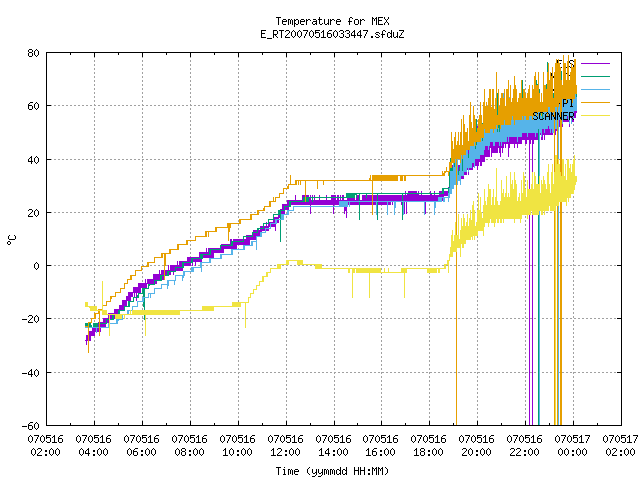Click the y-axis label -20
The image size is (640, 480).
pos(31,319)
